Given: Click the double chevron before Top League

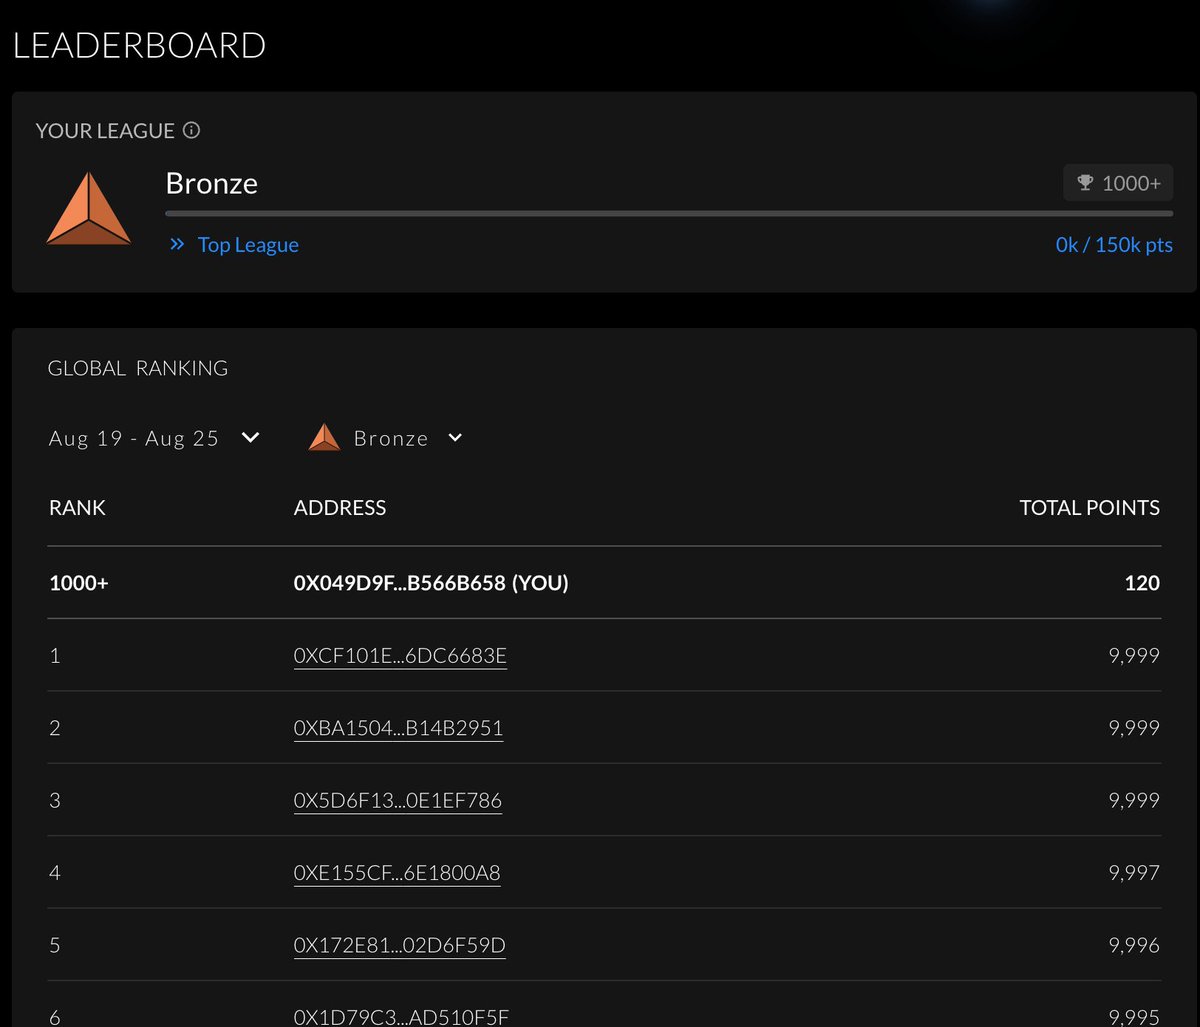Looking at the screenshot, I should (x=177, y=244).
